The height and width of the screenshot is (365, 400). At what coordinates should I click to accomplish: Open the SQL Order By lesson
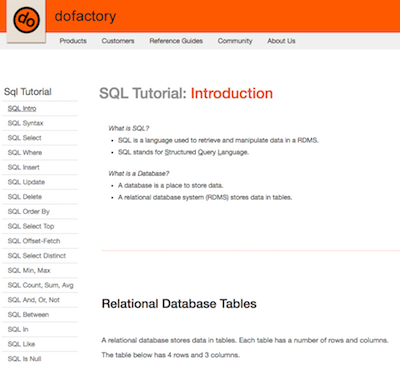coord(29,211)
